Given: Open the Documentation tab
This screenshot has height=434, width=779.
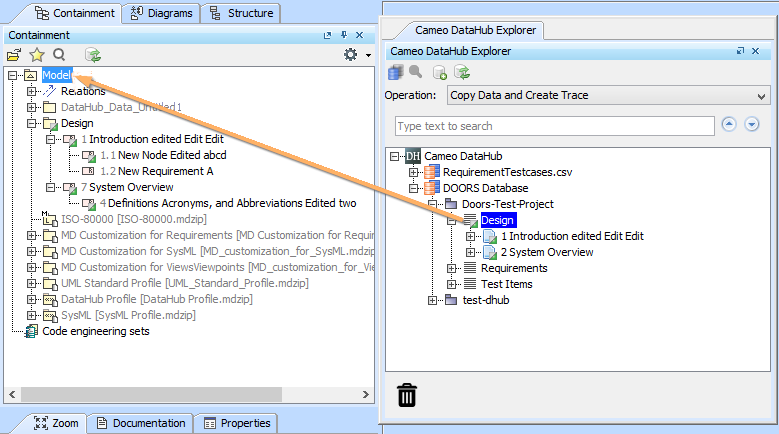Looking at the screenshot, I should point(141,423).
